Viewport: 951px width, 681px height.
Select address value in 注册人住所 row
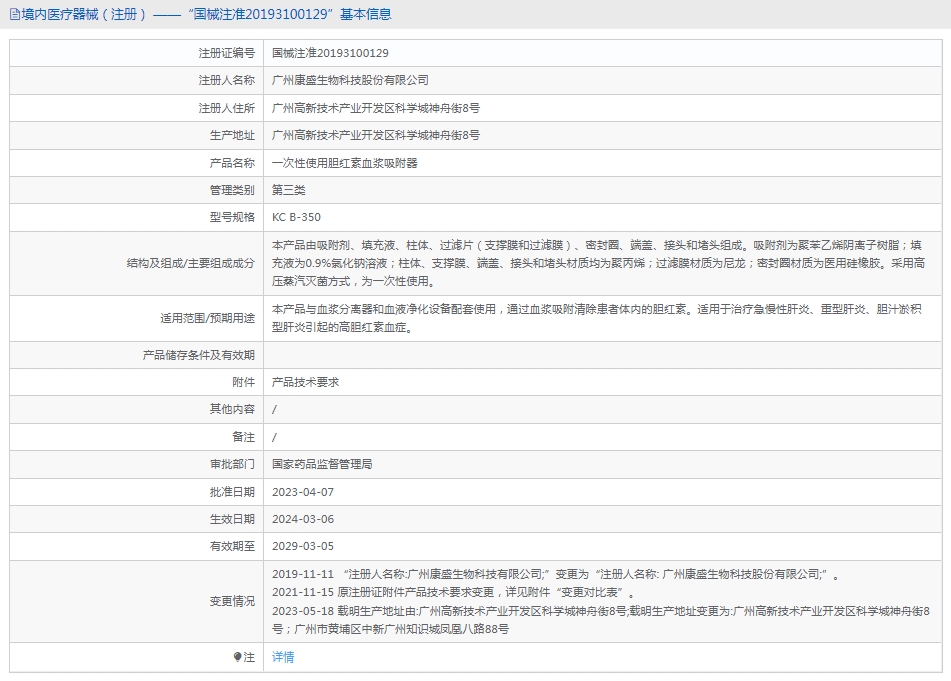[375, 108]
